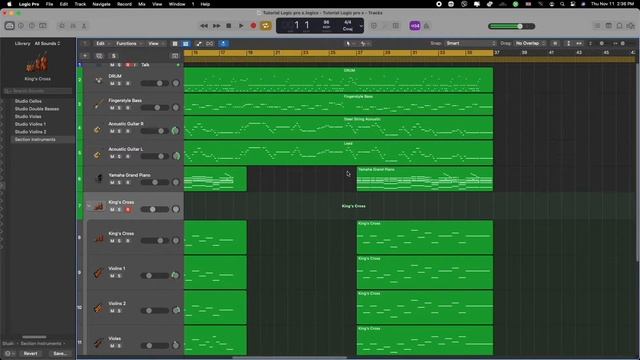Screen dimensions: 640x360
Task: Solo the Fingerstyle Bass track
Action: [120, 108]
